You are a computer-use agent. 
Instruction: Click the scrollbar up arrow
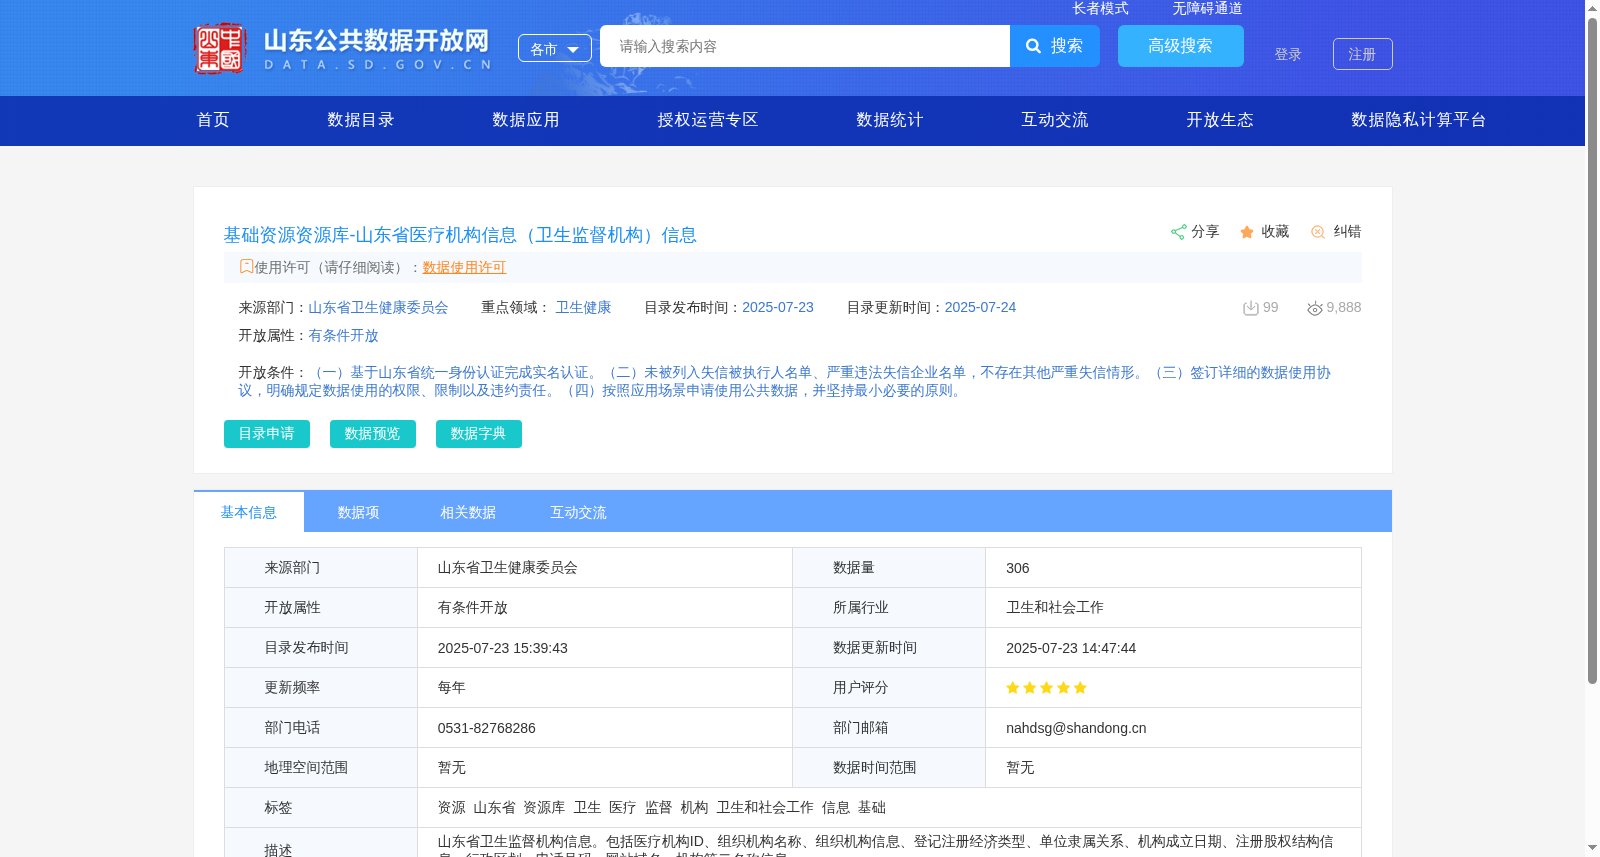(x=1593, y=8)
